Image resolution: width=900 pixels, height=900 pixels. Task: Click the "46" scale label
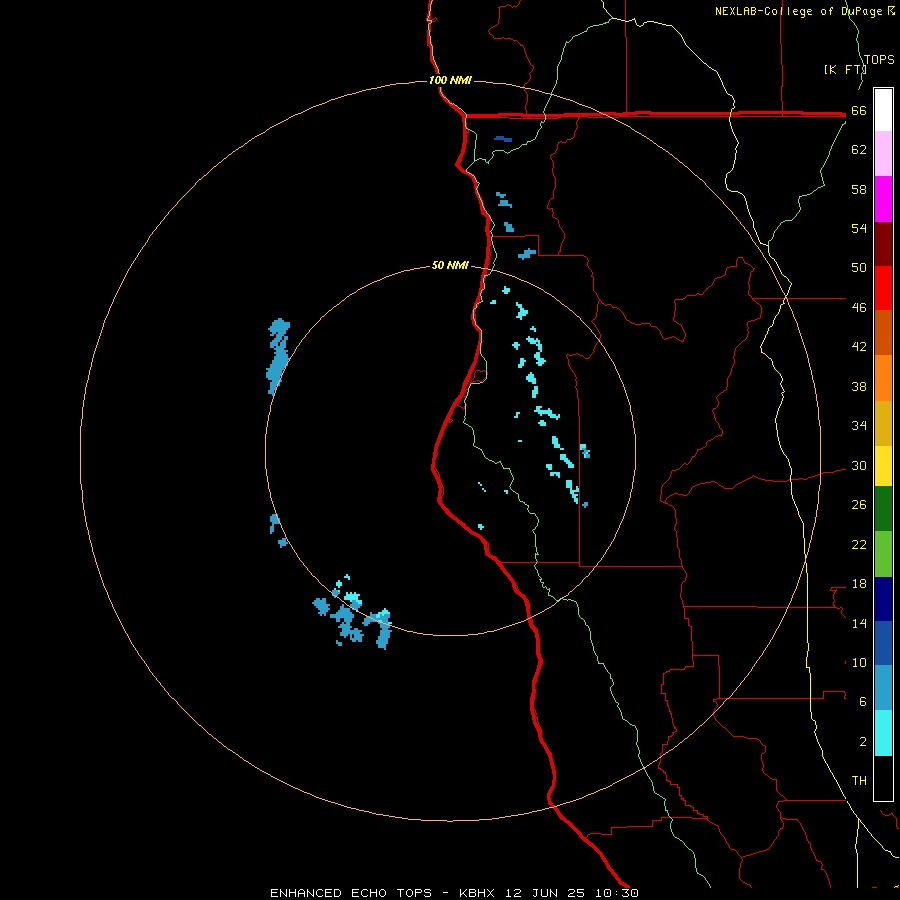pos(859,308)
